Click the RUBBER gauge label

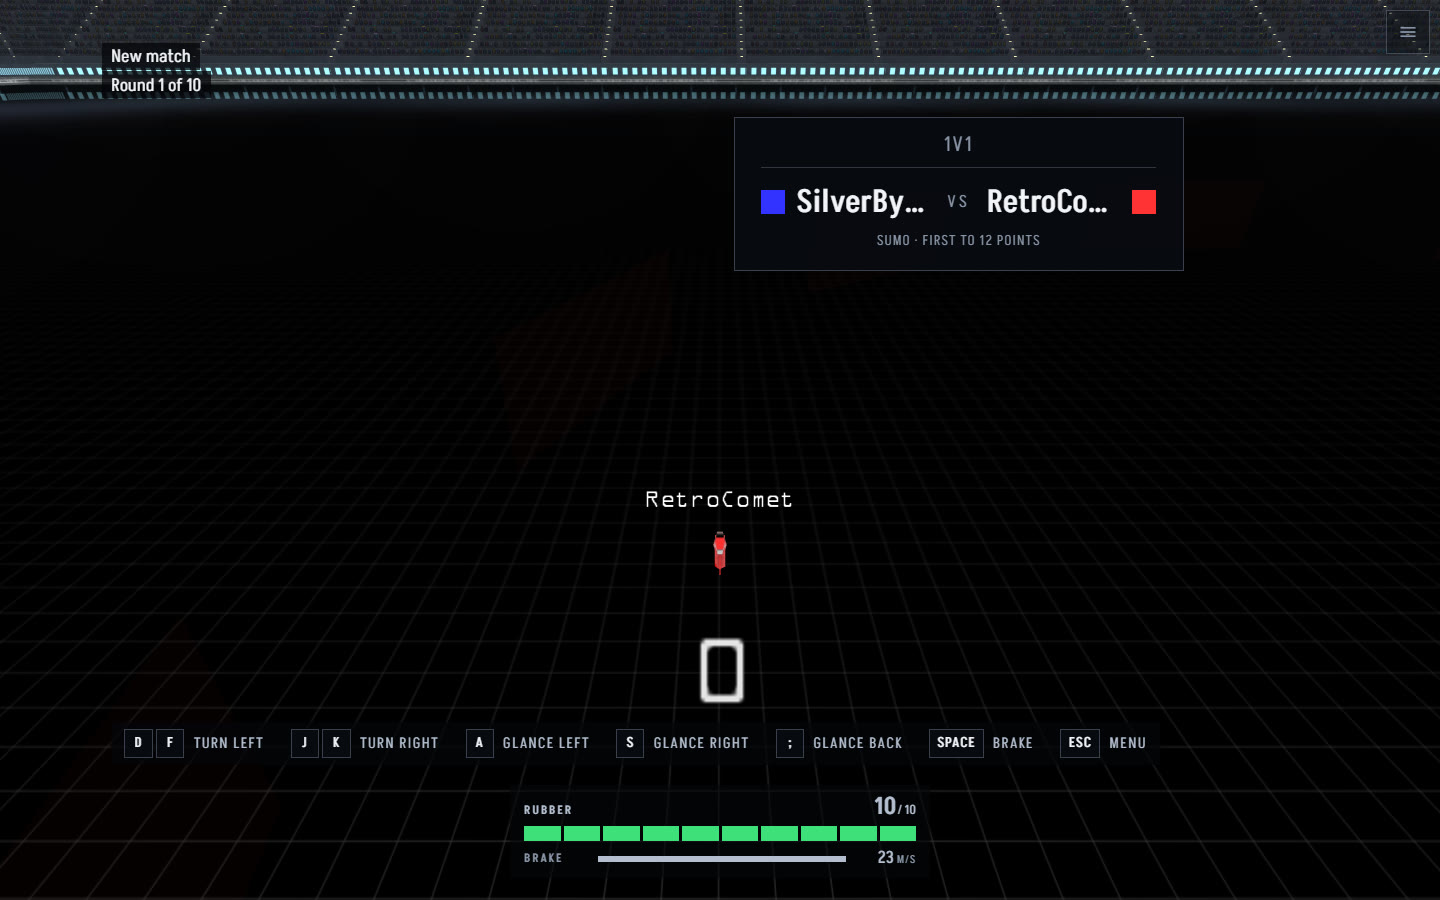tap(548, 810)
